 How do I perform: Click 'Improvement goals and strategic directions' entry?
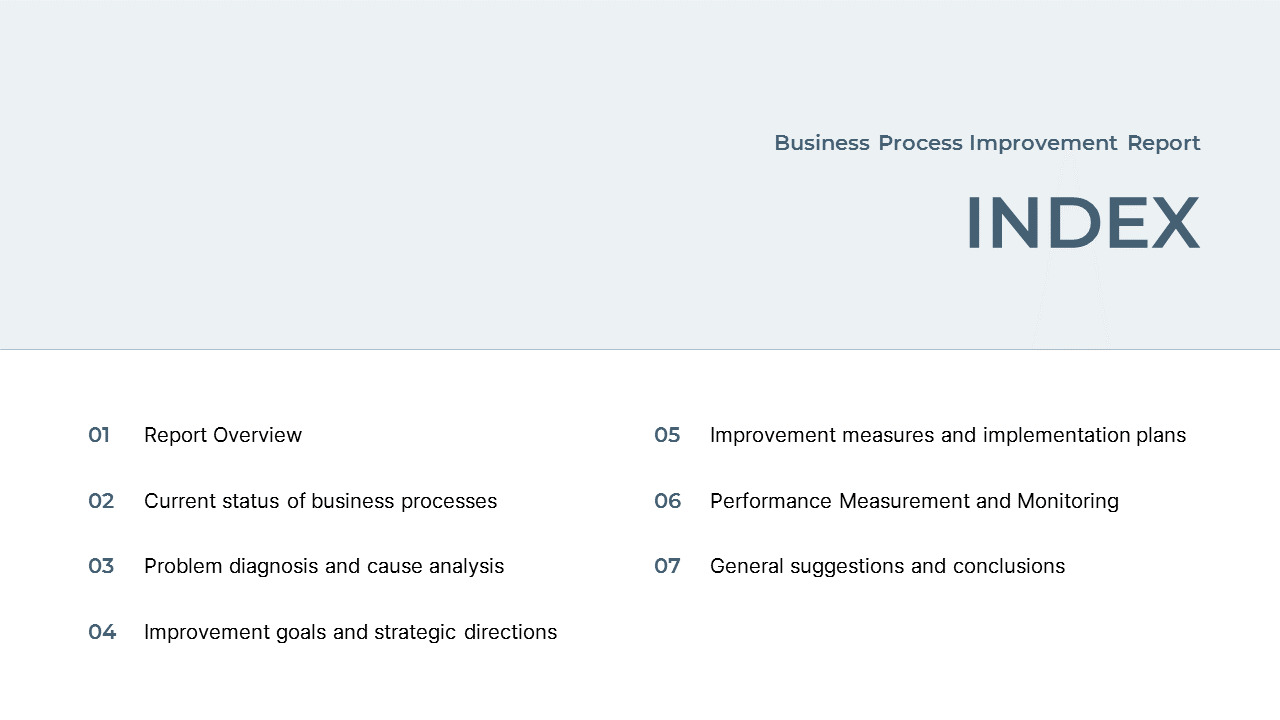[350, 632]
